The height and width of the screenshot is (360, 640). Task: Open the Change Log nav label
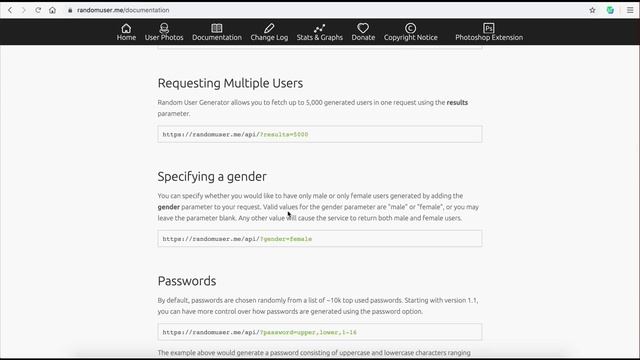tap(269, 38)
